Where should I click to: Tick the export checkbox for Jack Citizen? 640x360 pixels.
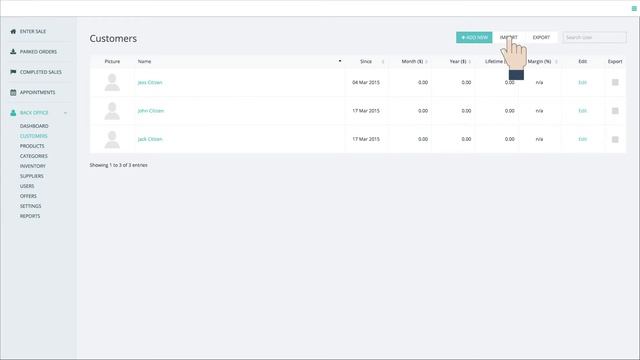tap(615, 139)
